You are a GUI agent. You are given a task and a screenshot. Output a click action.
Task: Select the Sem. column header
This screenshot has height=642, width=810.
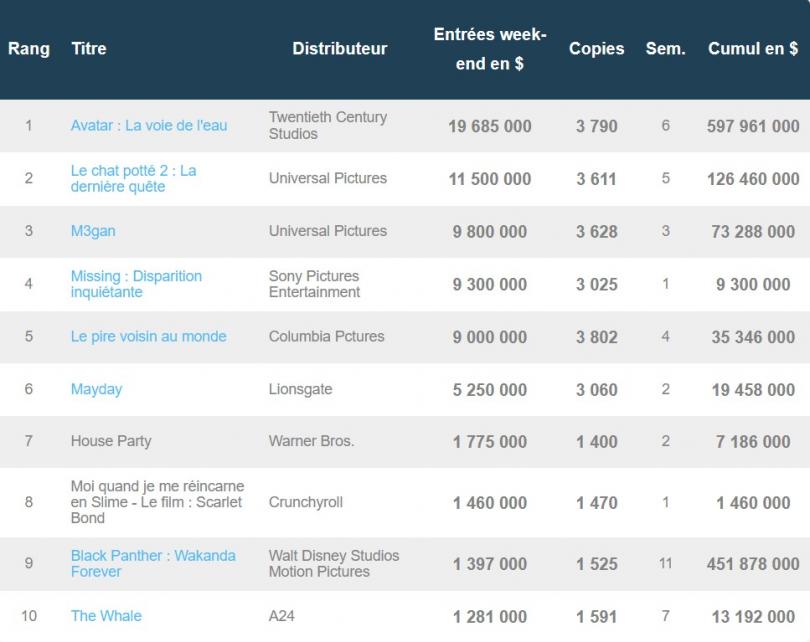[x=665, y=49]
